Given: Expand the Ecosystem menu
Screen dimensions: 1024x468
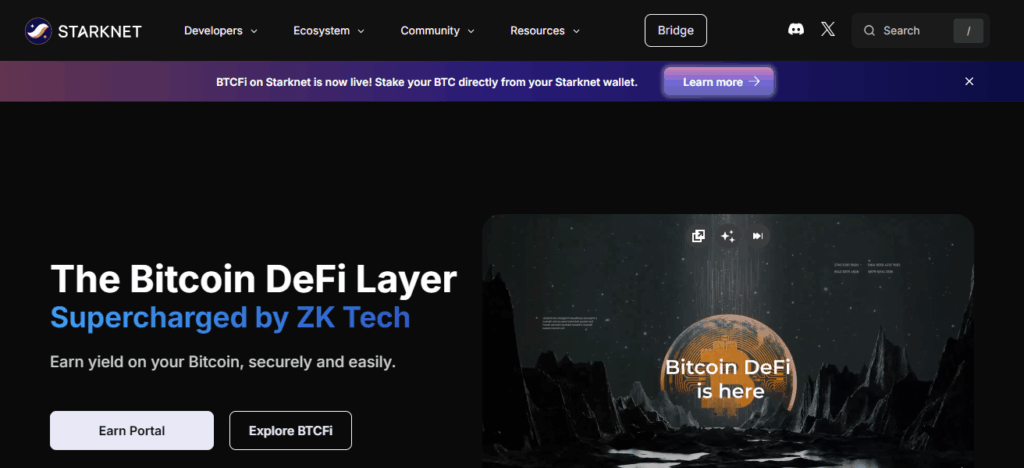Looking at the screenshot, I should pos(328,31).
